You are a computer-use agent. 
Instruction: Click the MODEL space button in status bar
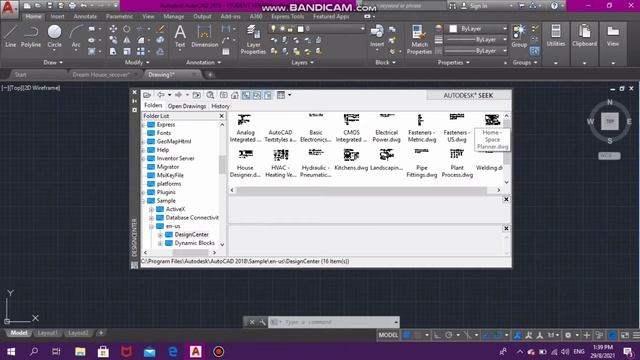tap(388, 335)
